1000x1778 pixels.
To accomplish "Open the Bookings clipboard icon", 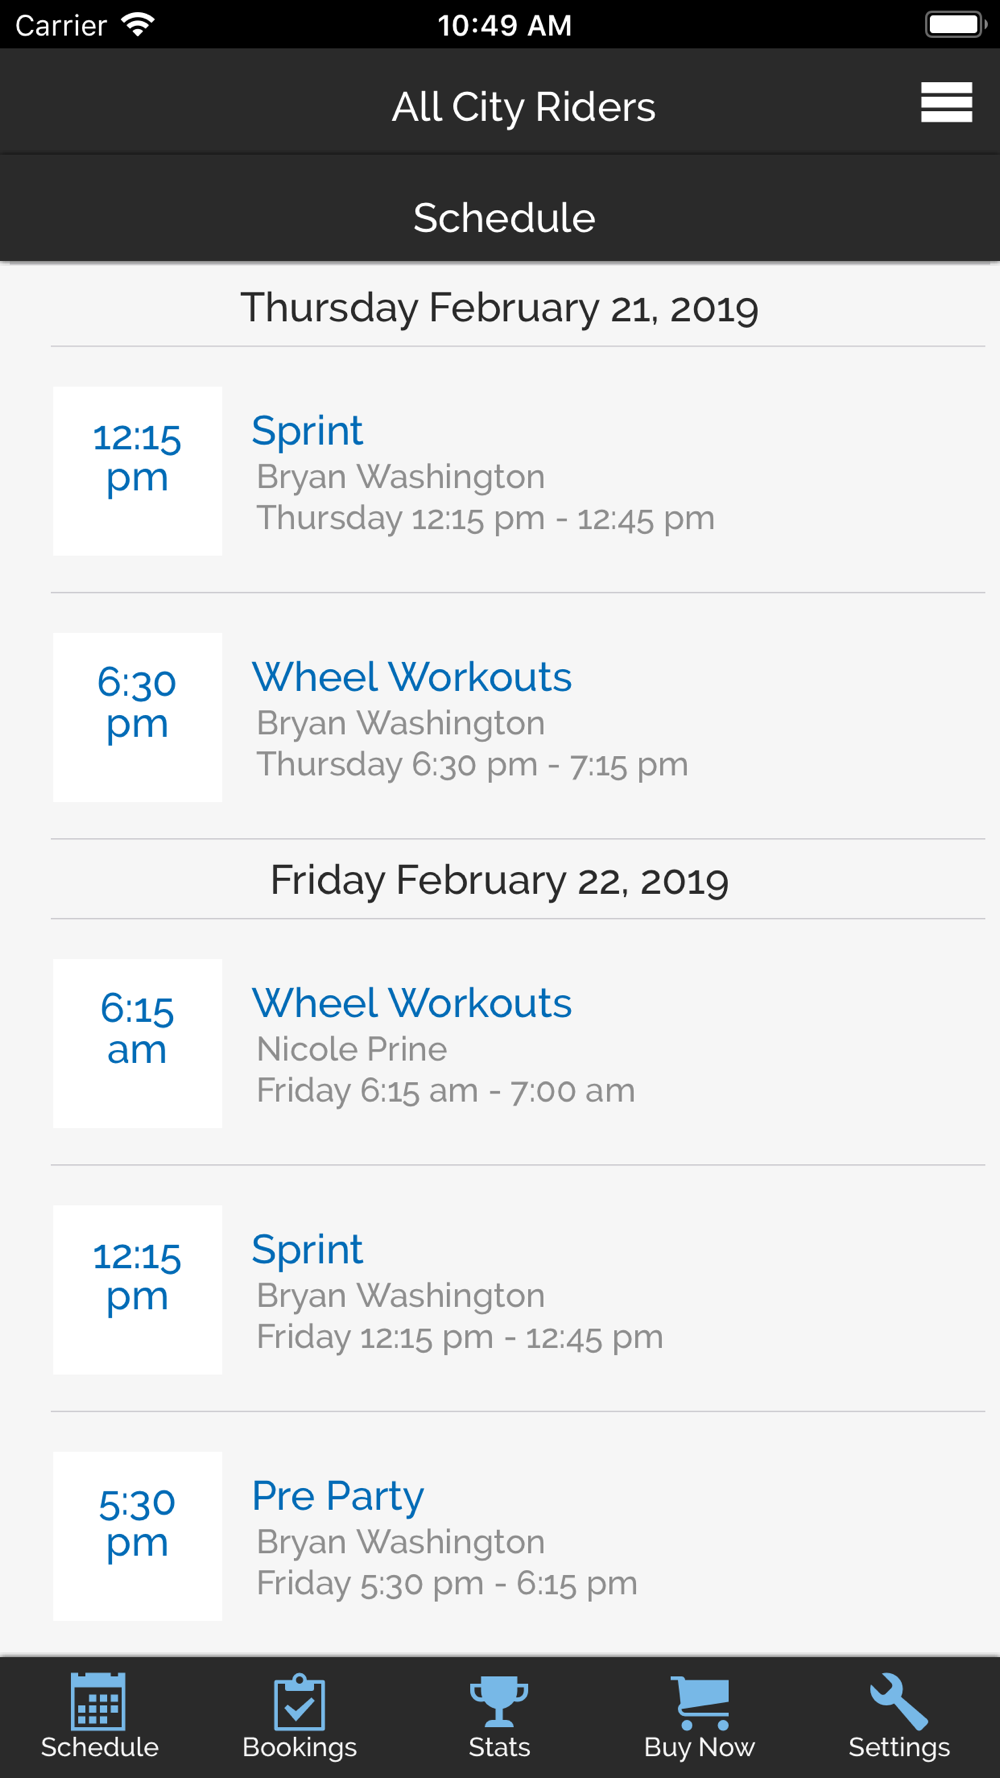I will [299, 1701].
